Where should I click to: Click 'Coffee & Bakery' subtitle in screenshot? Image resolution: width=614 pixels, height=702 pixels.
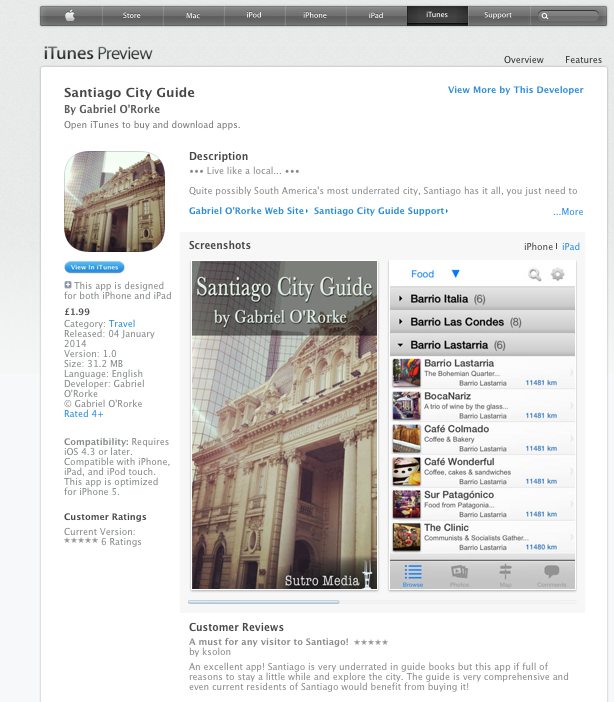(x=449, y=440)
